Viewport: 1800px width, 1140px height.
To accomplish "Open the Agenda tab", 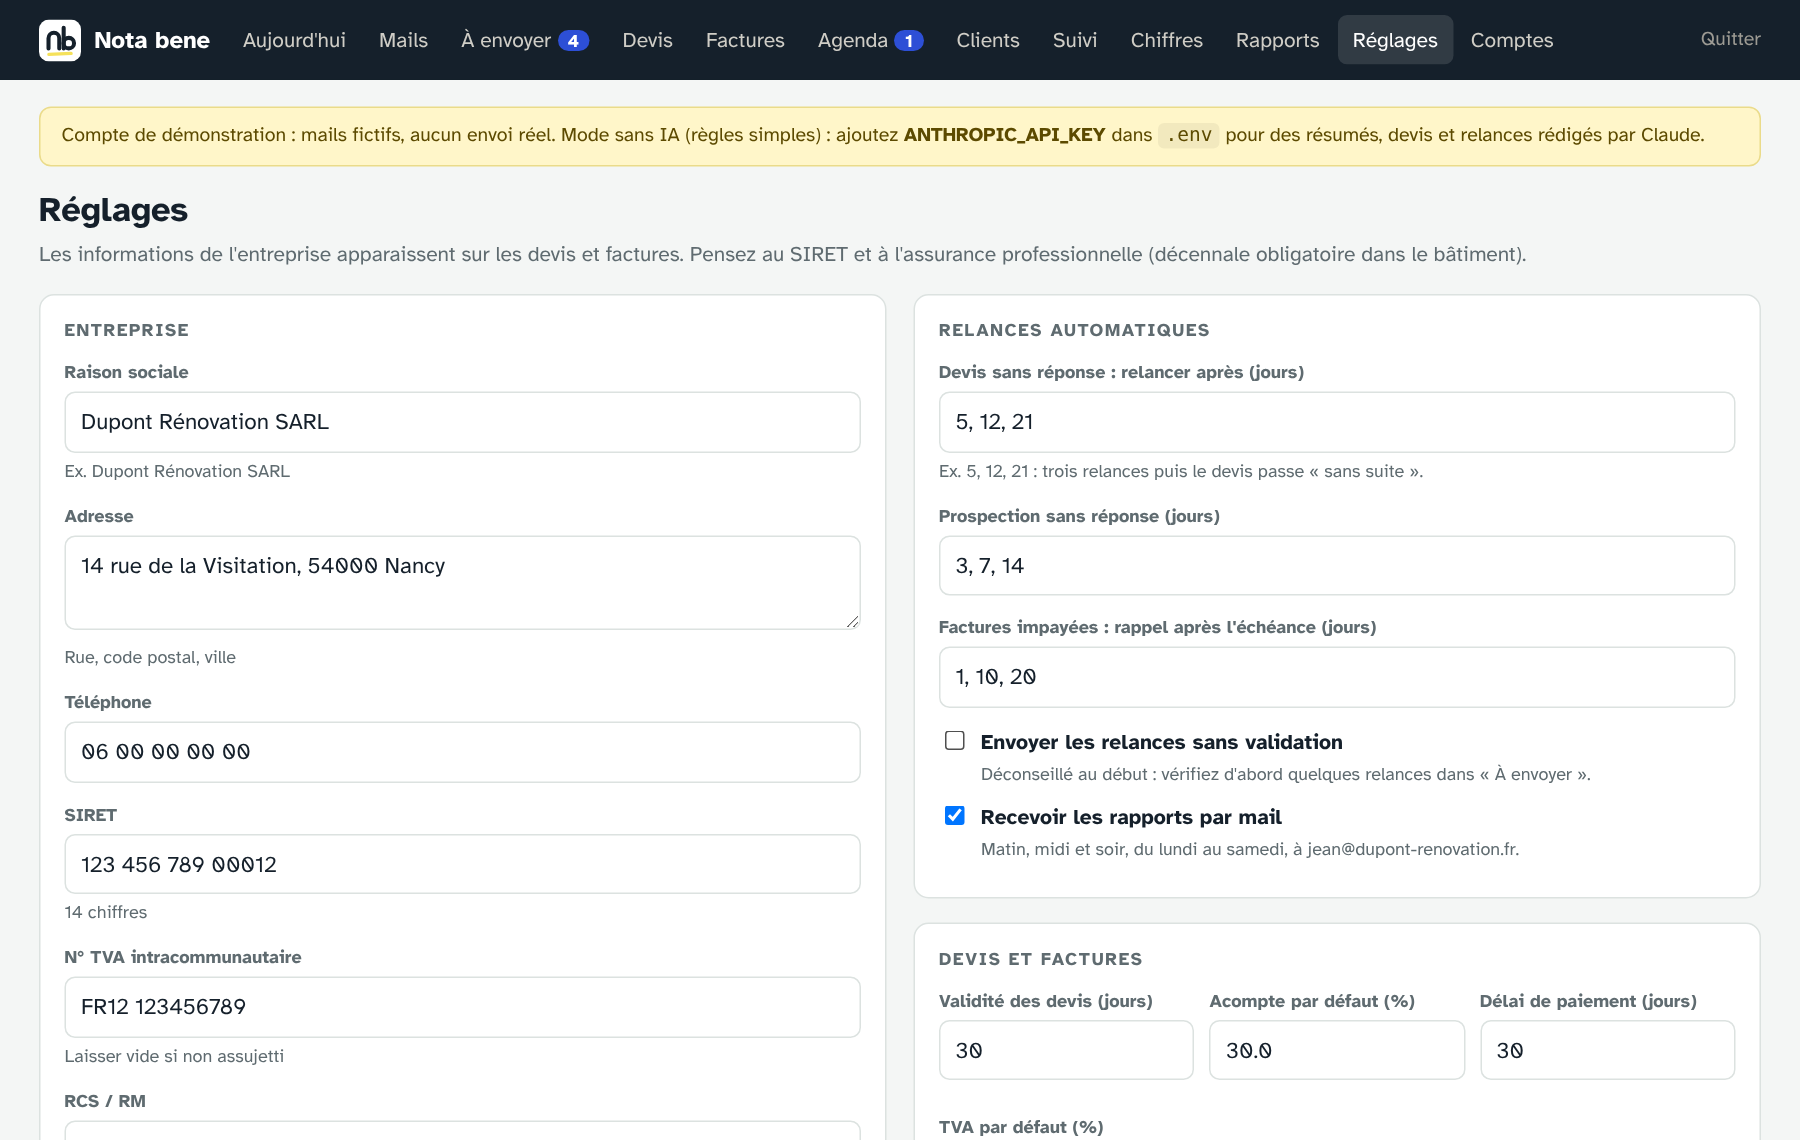I will (x=870, y=40).
